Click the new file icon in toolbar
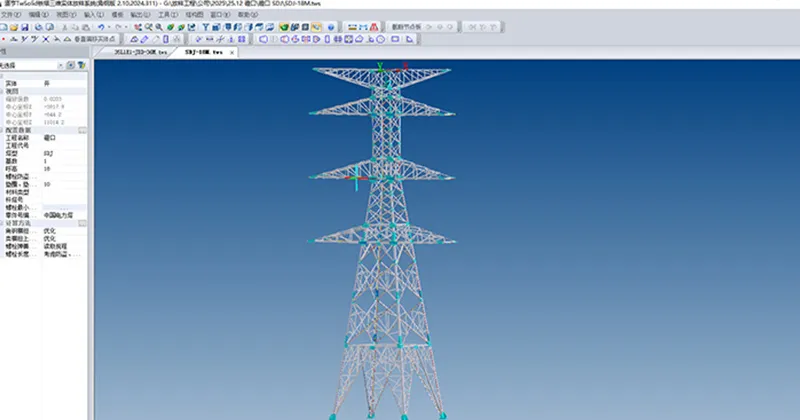800x420 pixels. click(3, 27)
